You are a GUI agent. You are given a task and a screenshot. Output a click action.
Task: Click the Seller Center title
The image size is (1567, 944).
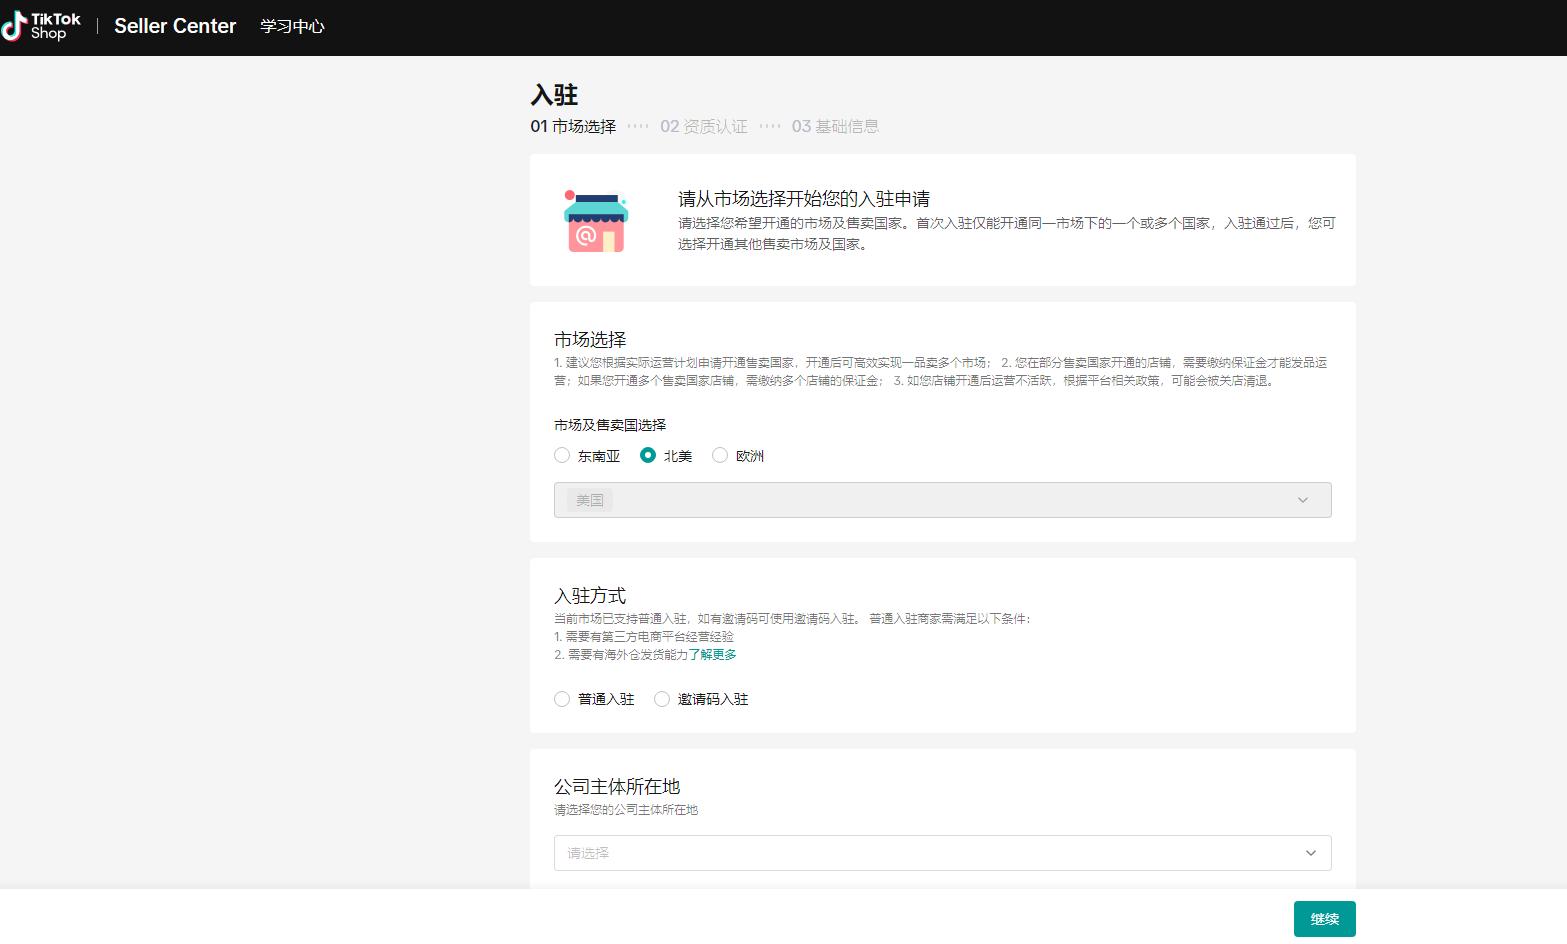click(174, 26)
